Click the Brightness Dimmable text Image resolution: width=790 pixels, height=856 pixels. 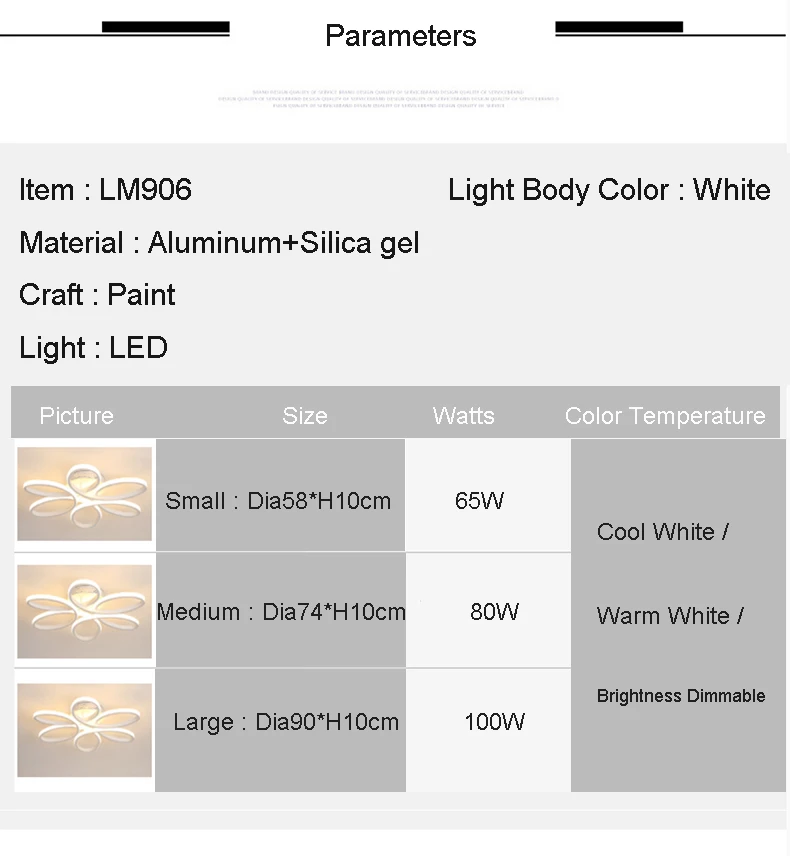point(681,696)
